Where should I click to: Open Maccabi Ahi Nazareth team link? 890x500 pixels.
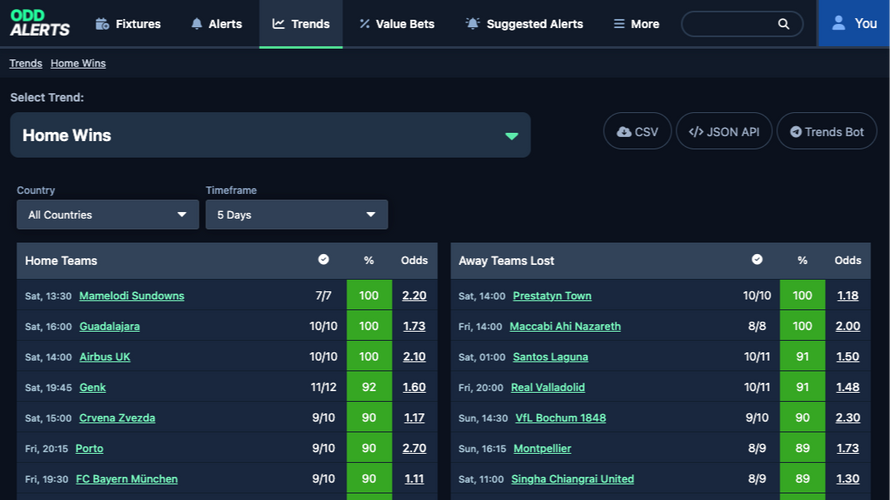[x=565, y=326]
